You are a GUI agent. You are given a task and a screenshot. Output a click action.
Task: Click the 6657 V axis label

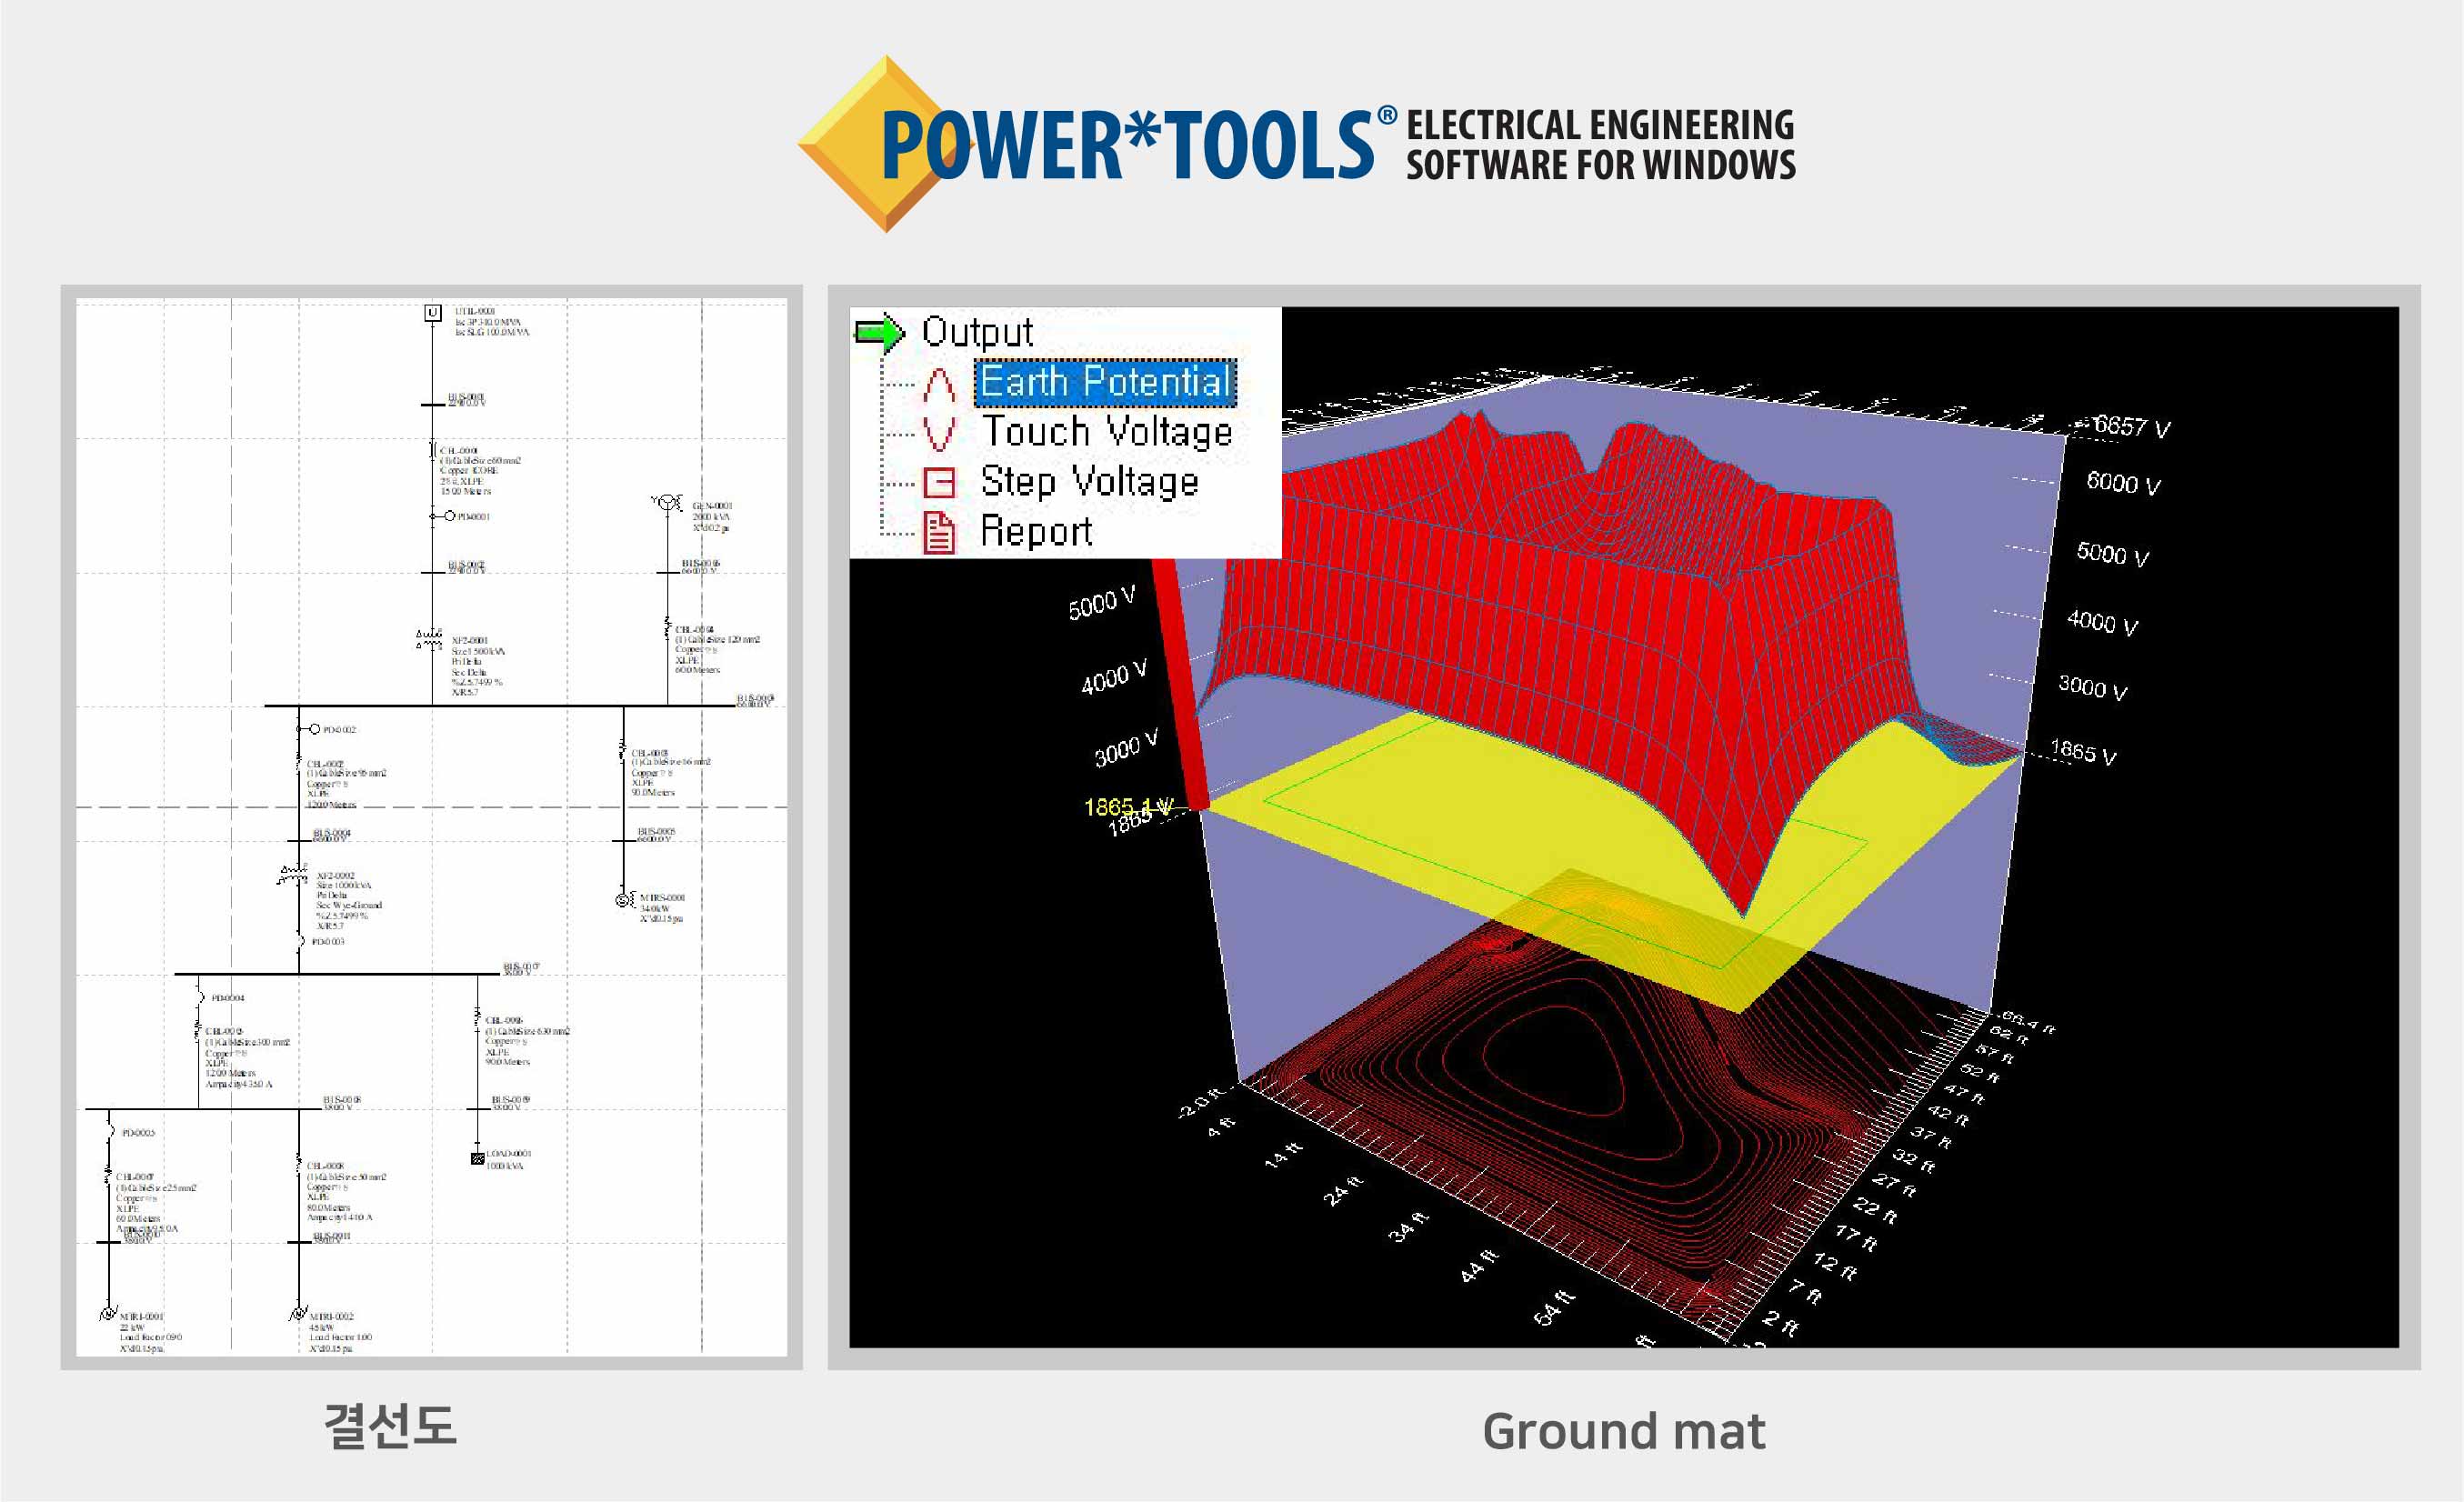click(2132, 426)
